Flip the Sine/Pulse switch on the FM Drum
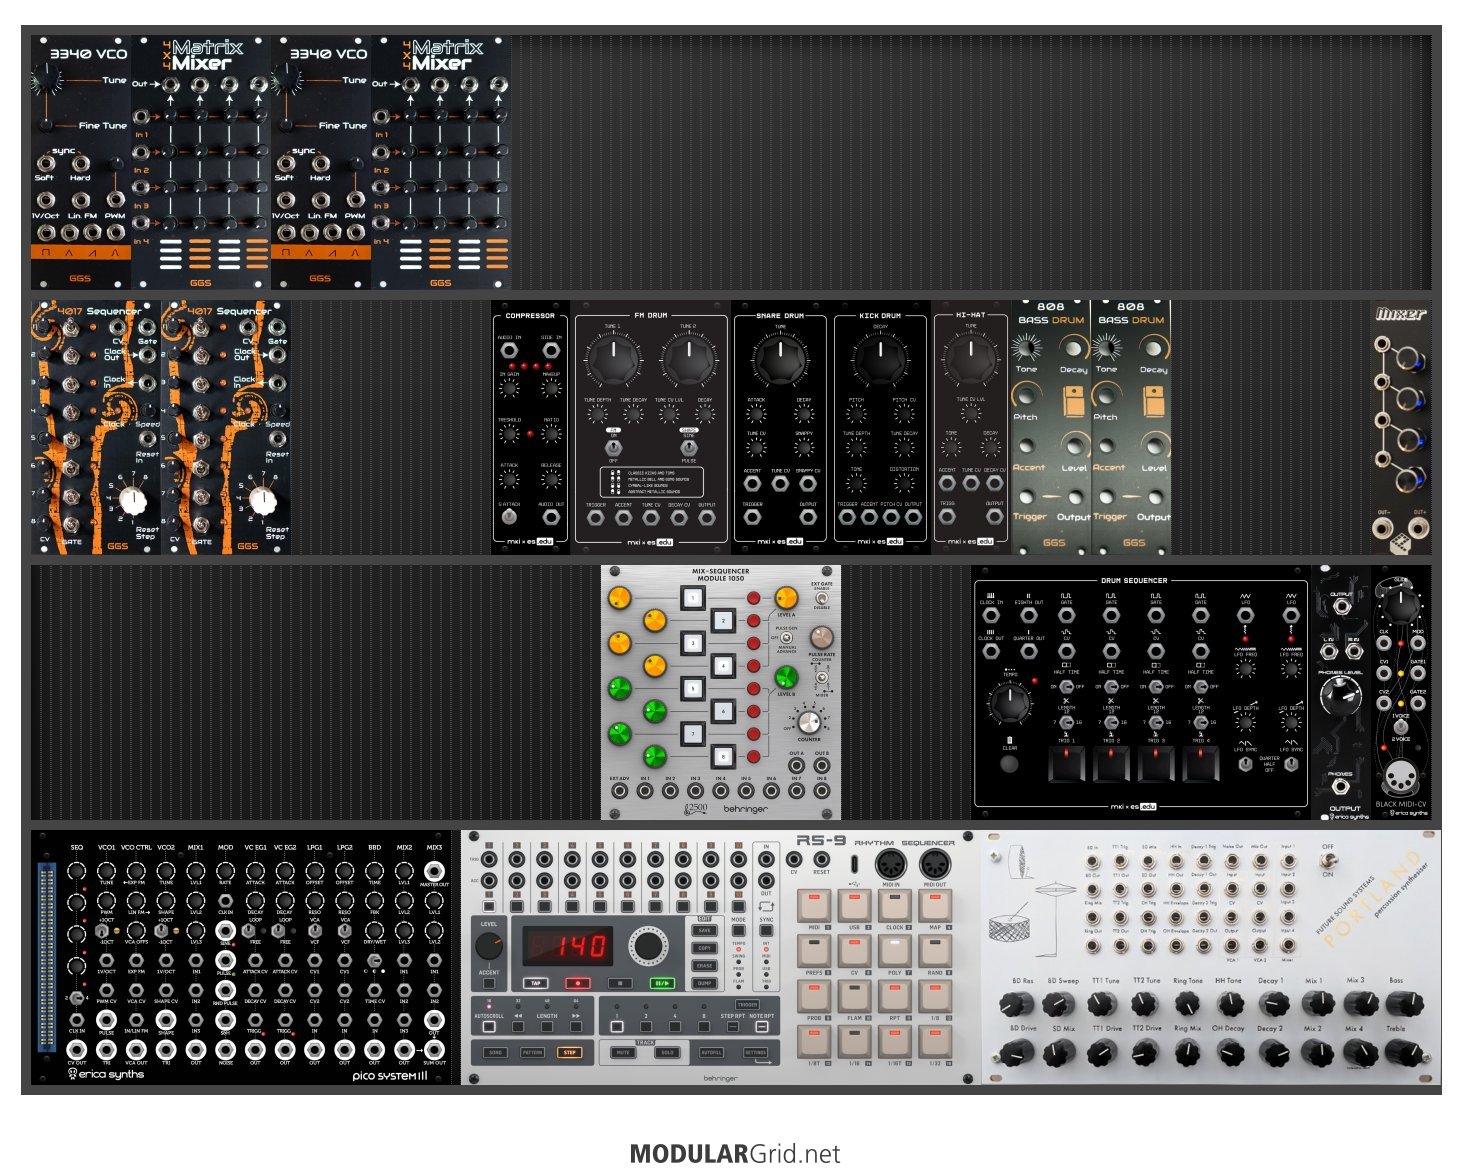This screenshot has height=1175, width=1472. [x=689, y=446]
